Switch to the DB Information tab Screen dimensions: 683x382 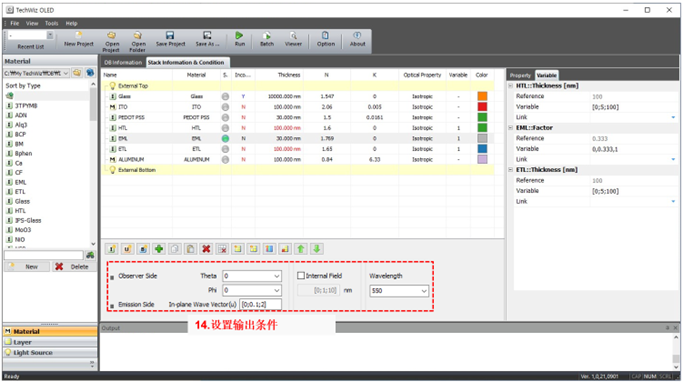pyautogui.click(x=123, y=62)
